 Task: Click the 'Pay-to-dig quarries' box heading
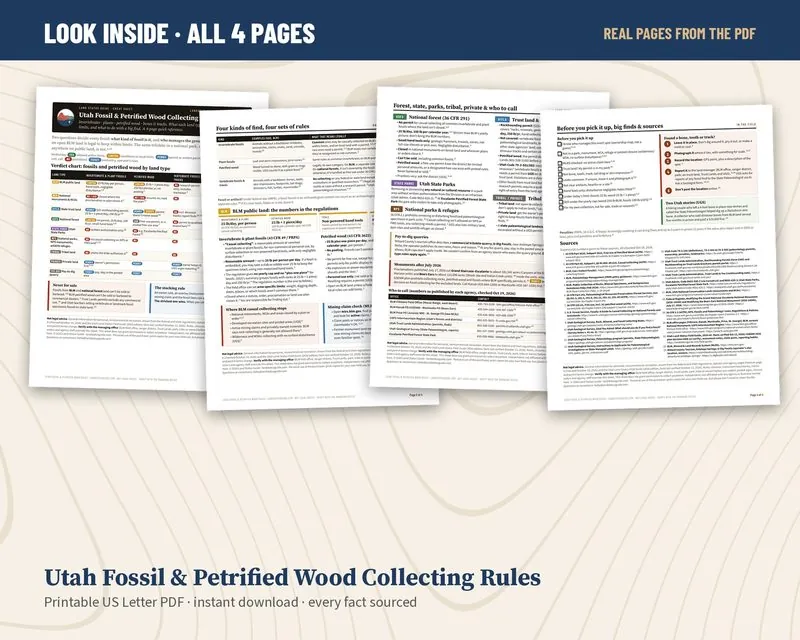pyautogui.click(x=411, y=237)
